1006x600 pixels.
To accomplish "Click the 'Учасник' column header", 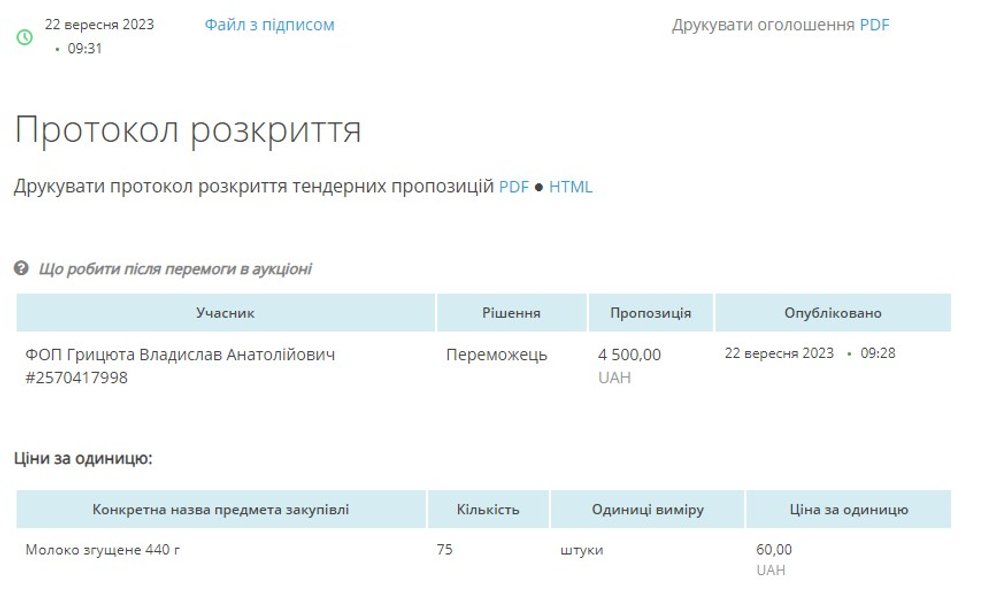I will [225, 313].
